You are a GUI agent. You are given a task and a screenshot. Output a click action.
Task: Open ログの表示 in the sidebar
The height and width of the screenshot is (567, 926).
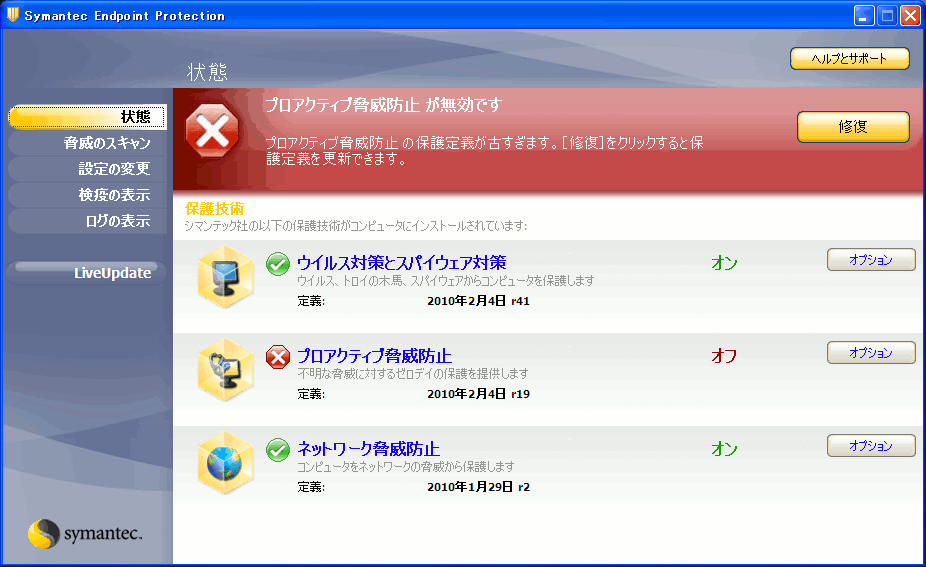pos(87,221)
